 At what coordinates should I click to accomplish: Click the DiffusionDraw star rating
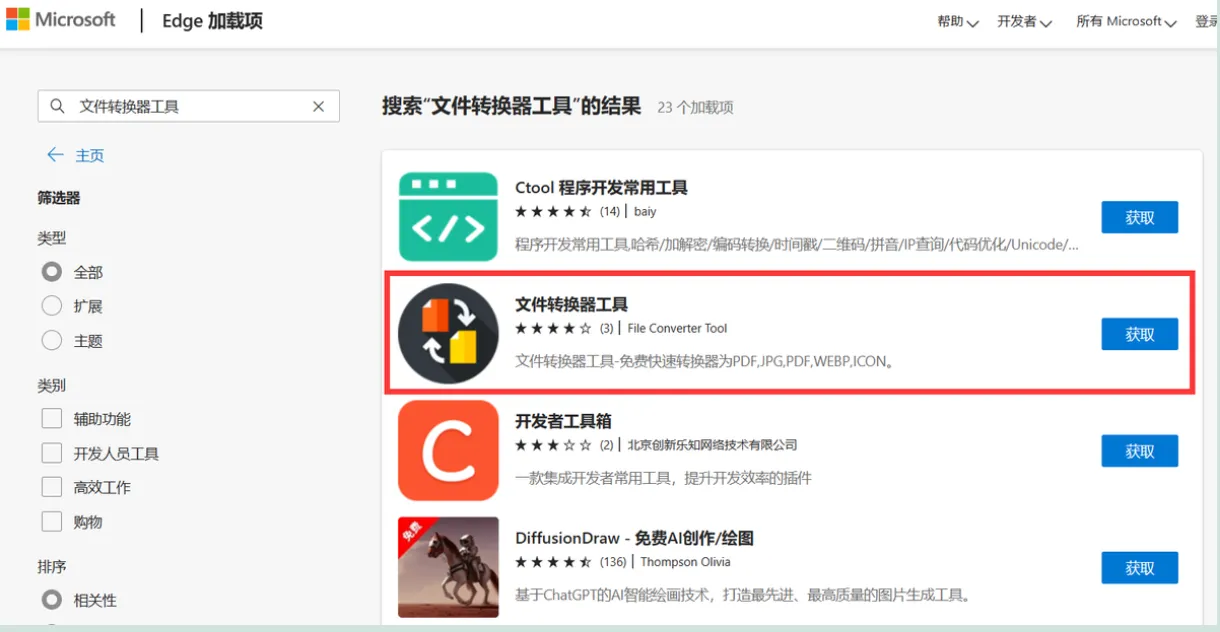click(x=553, y=562)
